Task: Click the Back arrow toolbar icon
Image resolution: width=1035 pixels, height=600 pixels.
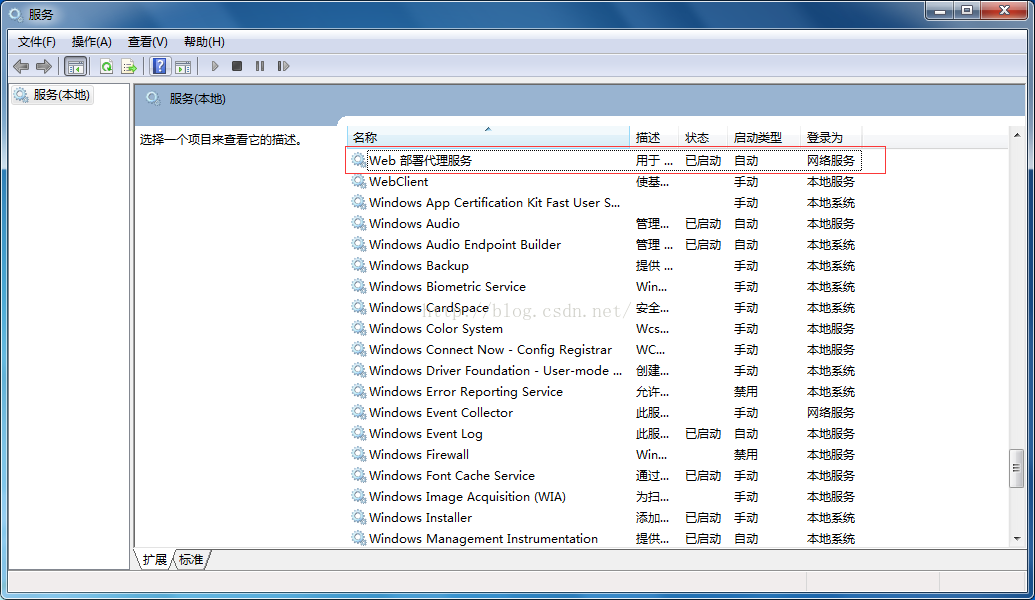Action: (x=21, y=66)
